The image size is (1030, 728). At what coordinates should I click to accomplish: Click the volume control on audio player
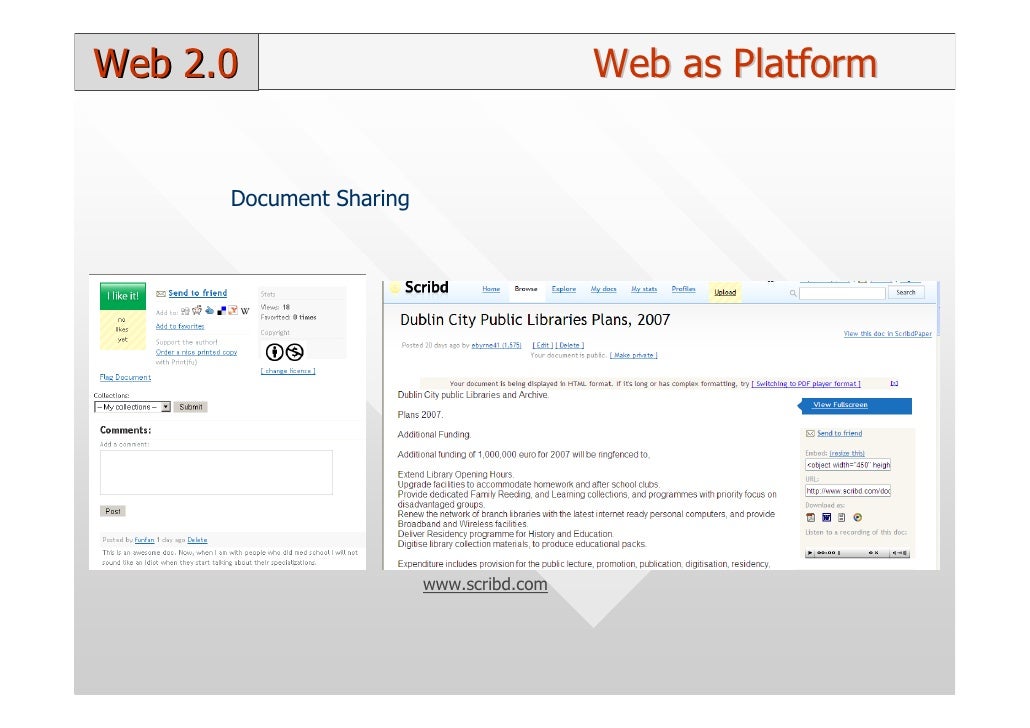900,553
